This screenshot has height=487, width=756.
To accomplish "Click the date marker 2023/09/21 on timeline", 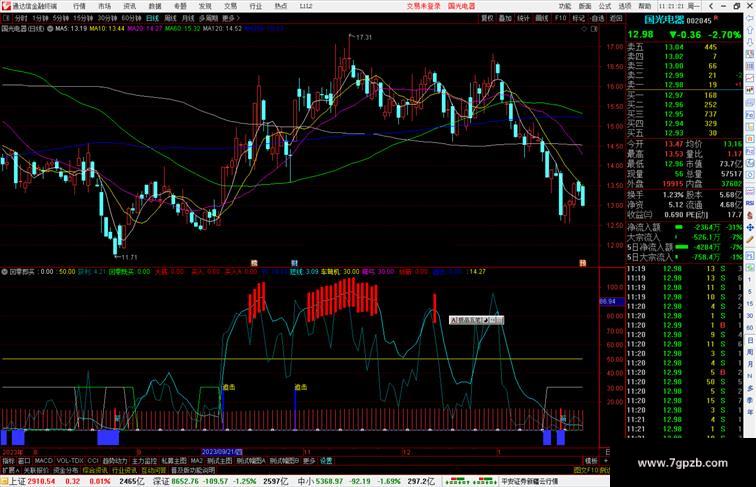I will pyautogui.click(x=222, y=452).
